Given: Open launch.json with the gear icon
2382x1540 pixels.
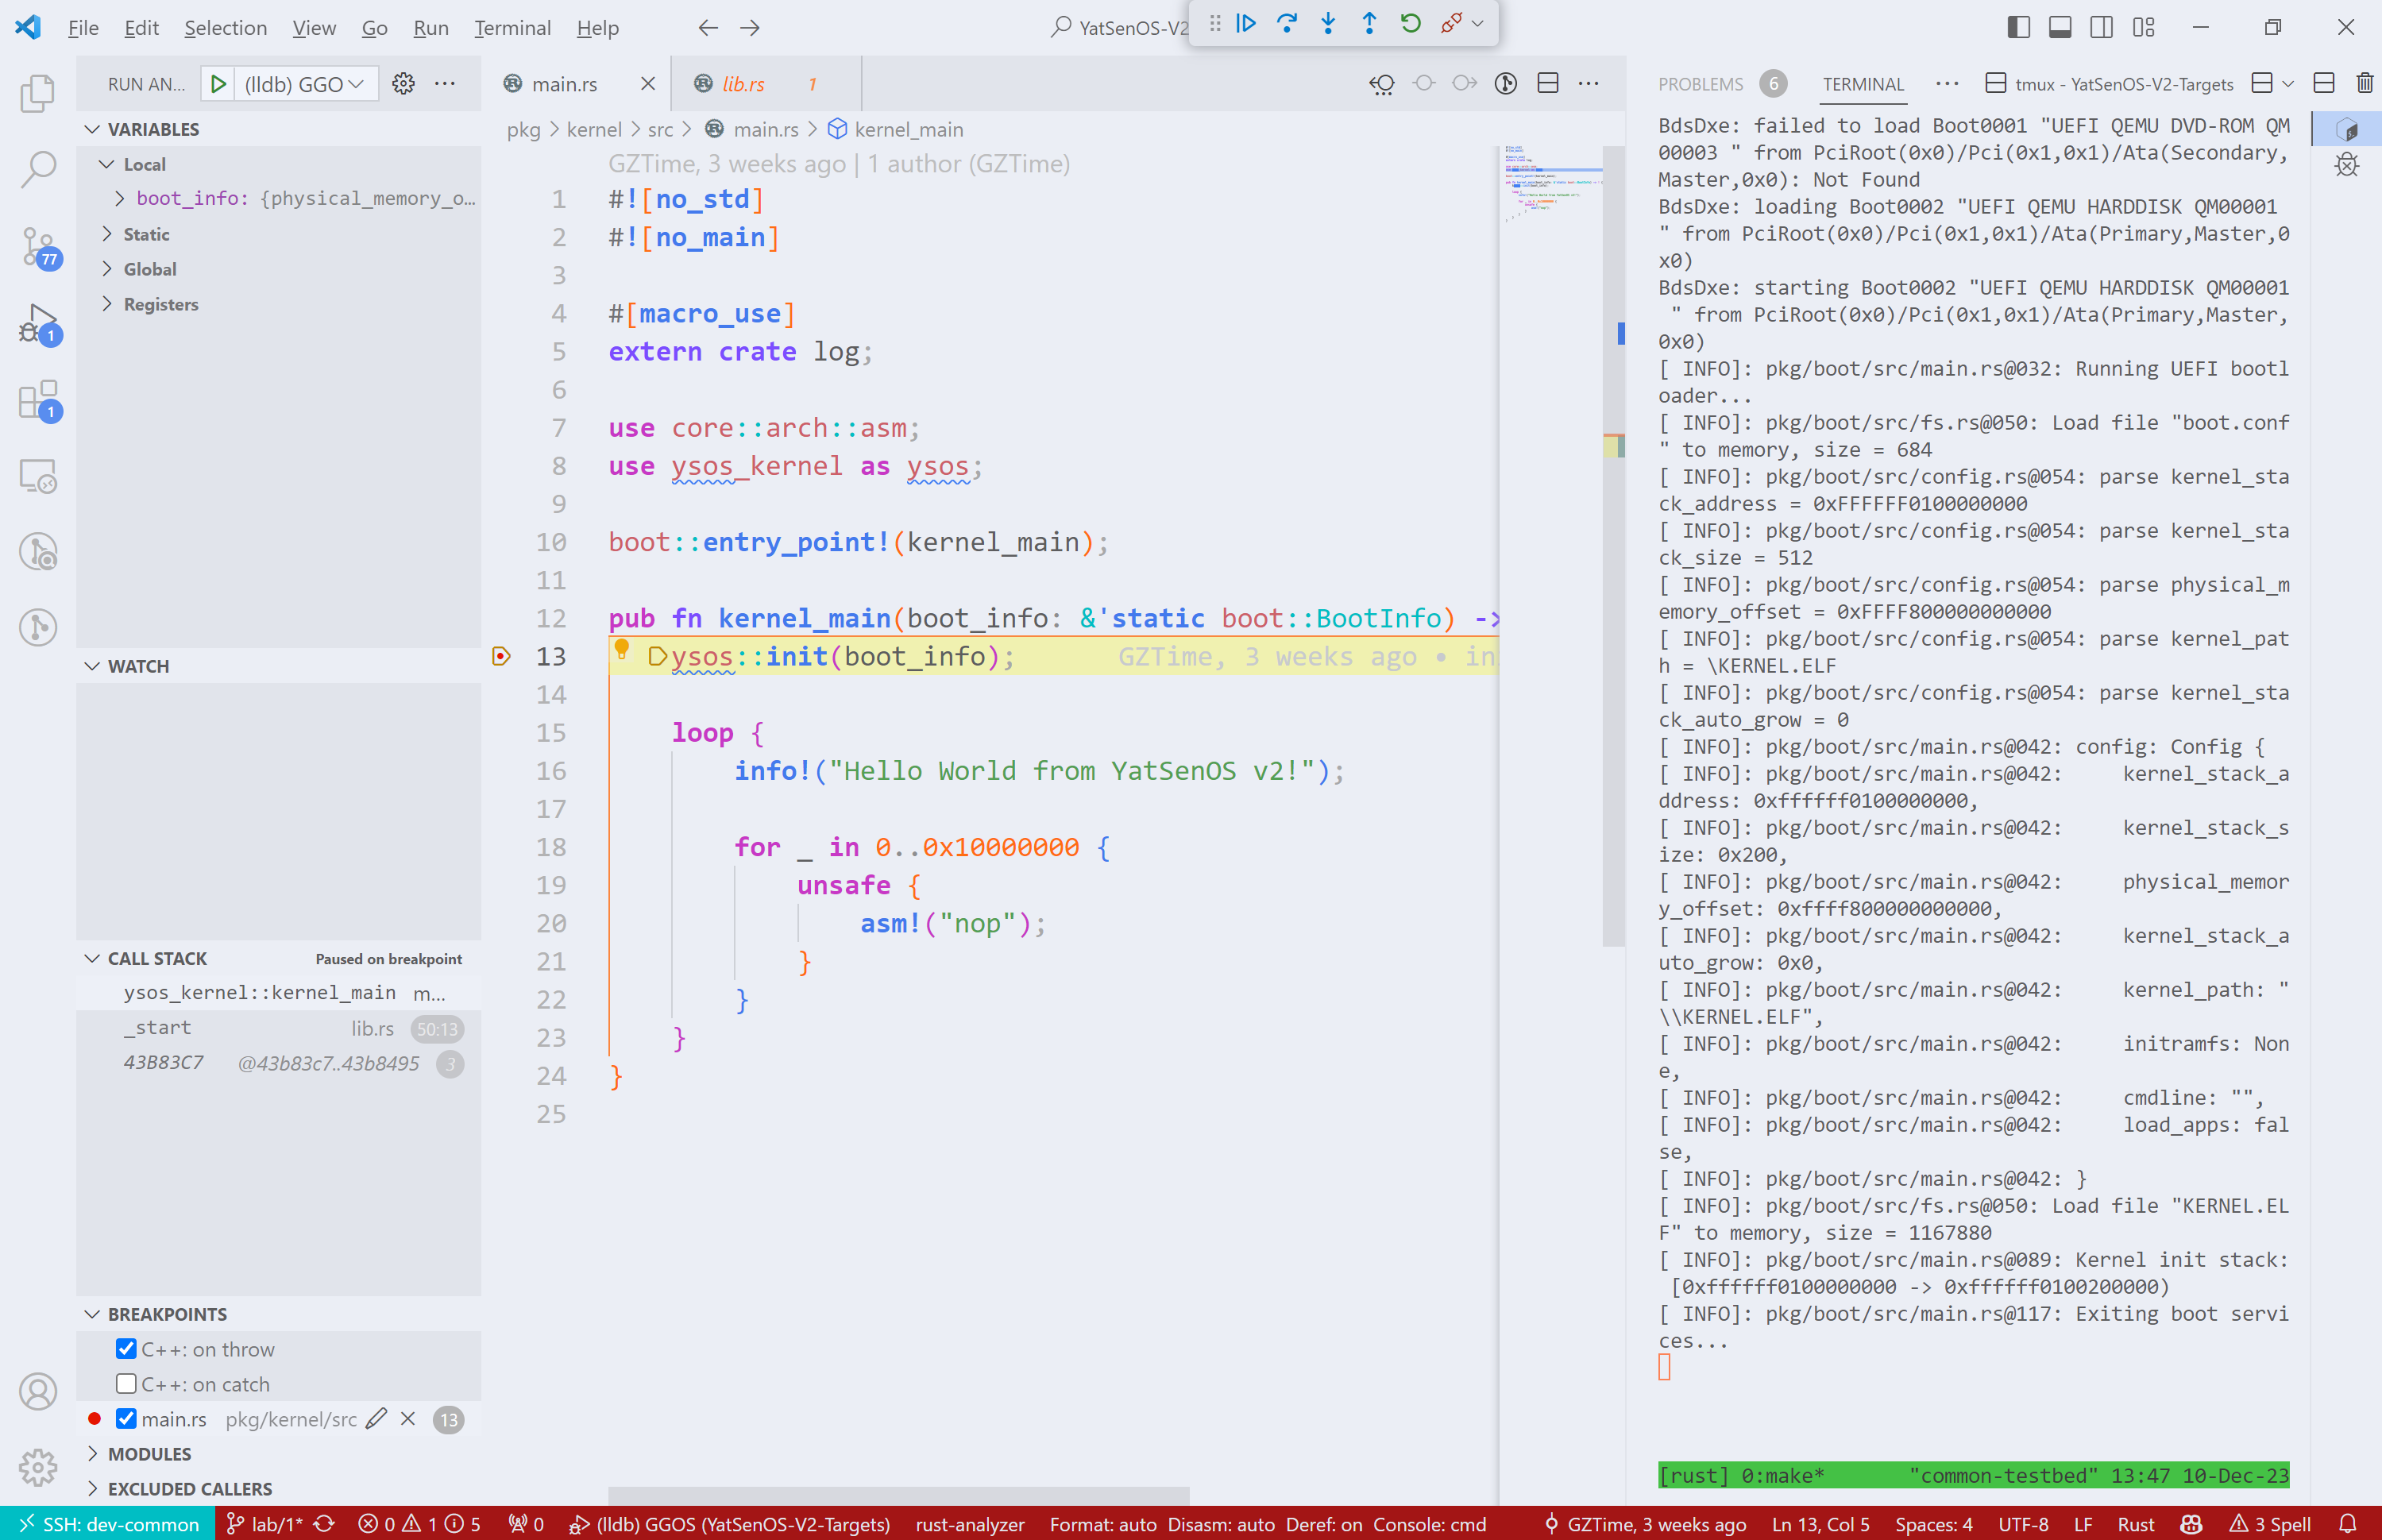Looking at the screenshot, I should (x=404, y=84).
